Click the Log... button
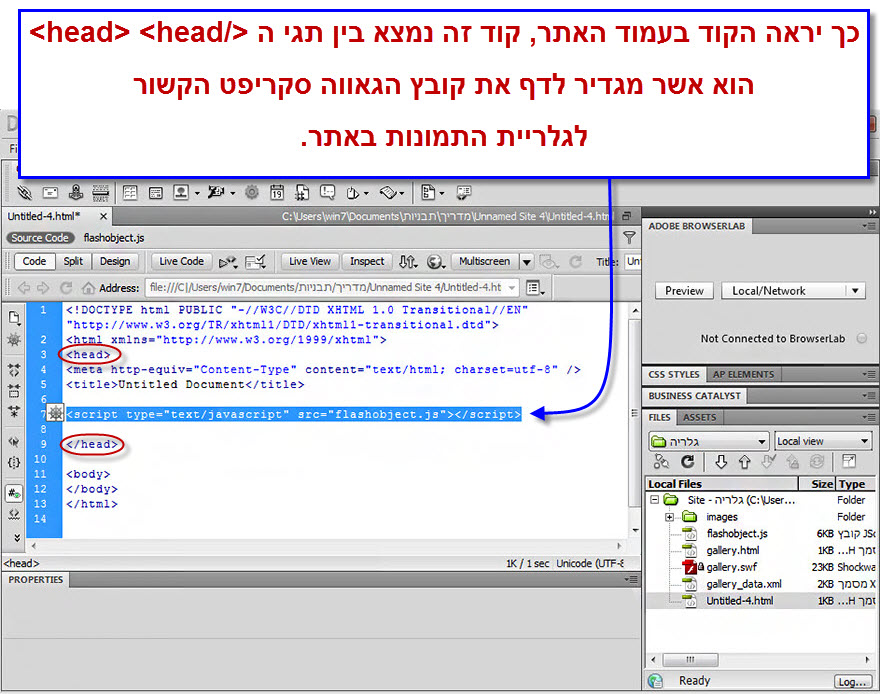The height and width of the screenshot is (694, 880). pyautogui.click(x=852, y=682)
